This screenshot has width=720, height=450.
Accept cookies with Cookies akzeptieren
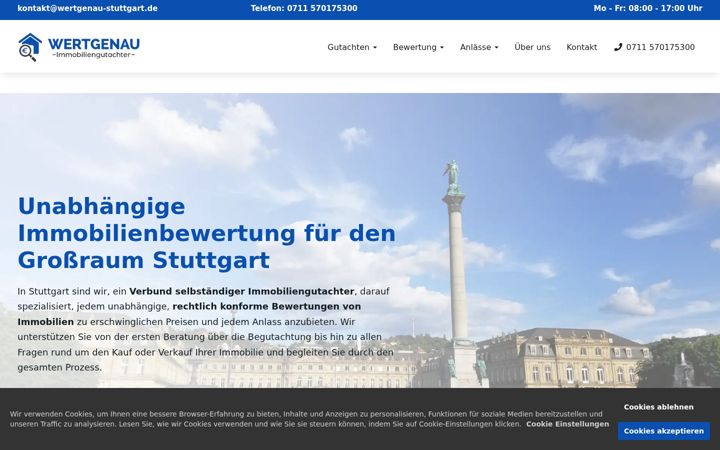[x=664, y=431]
